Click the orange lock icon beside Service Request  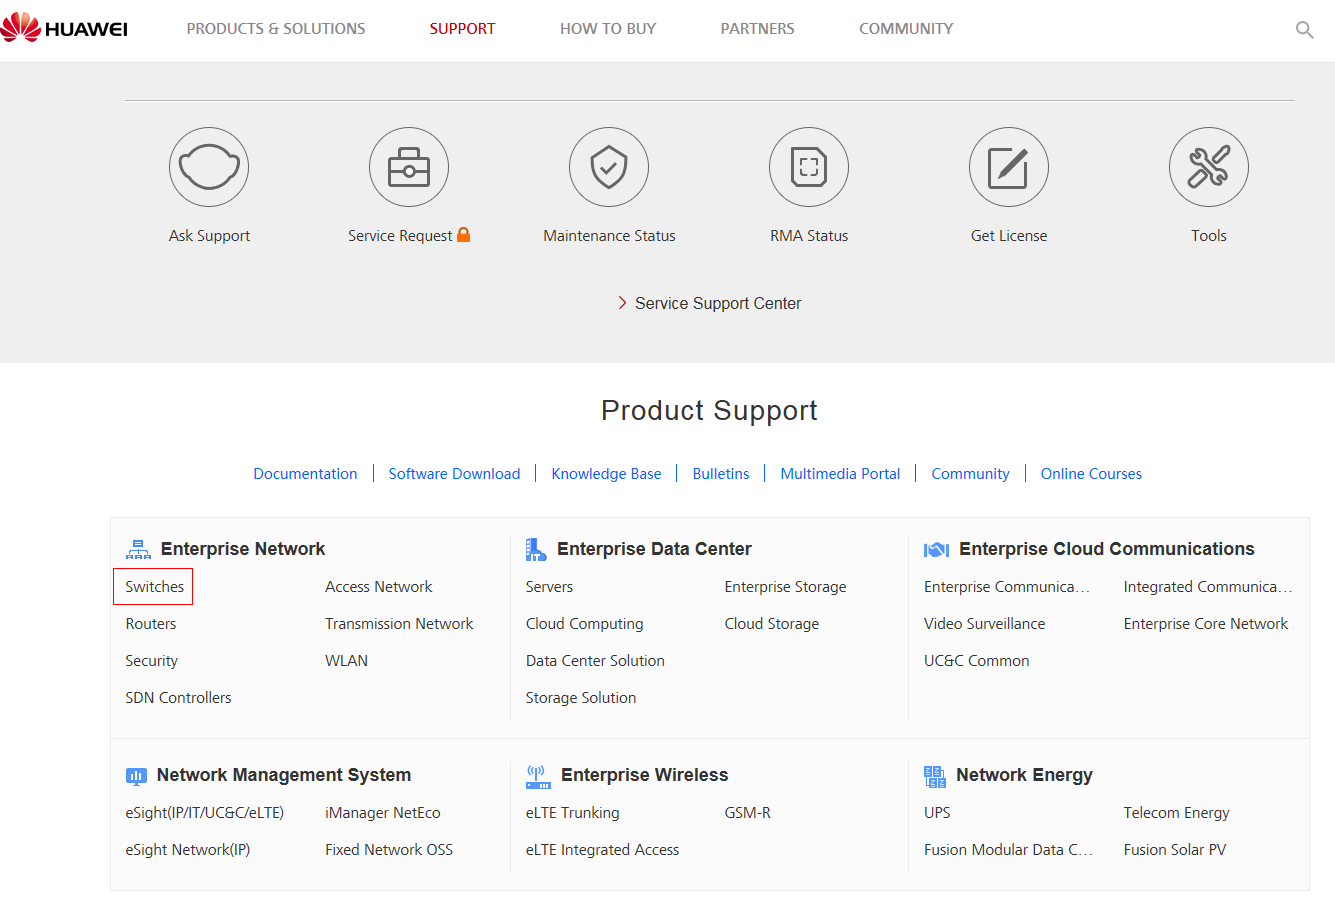click(x=464, y=235)
